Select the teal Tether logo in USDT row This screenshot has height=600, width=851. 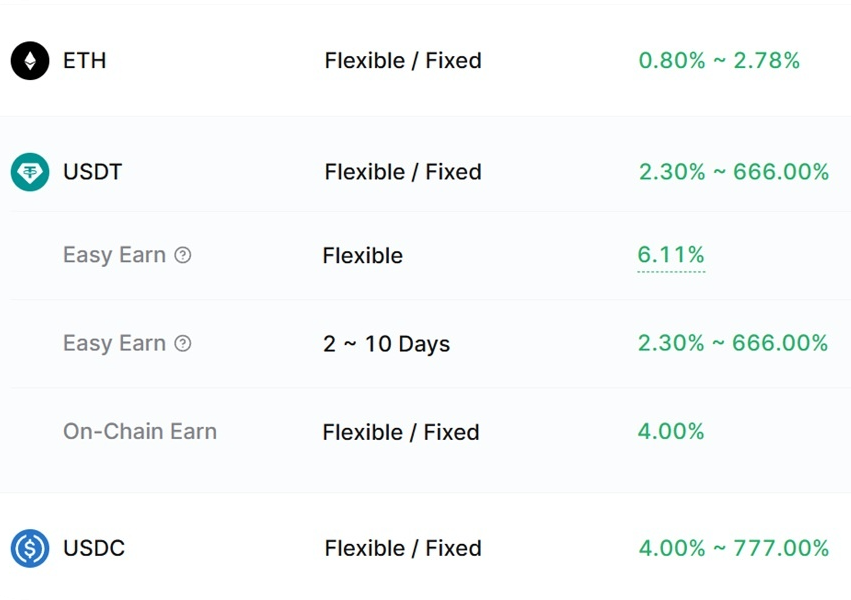29,172
